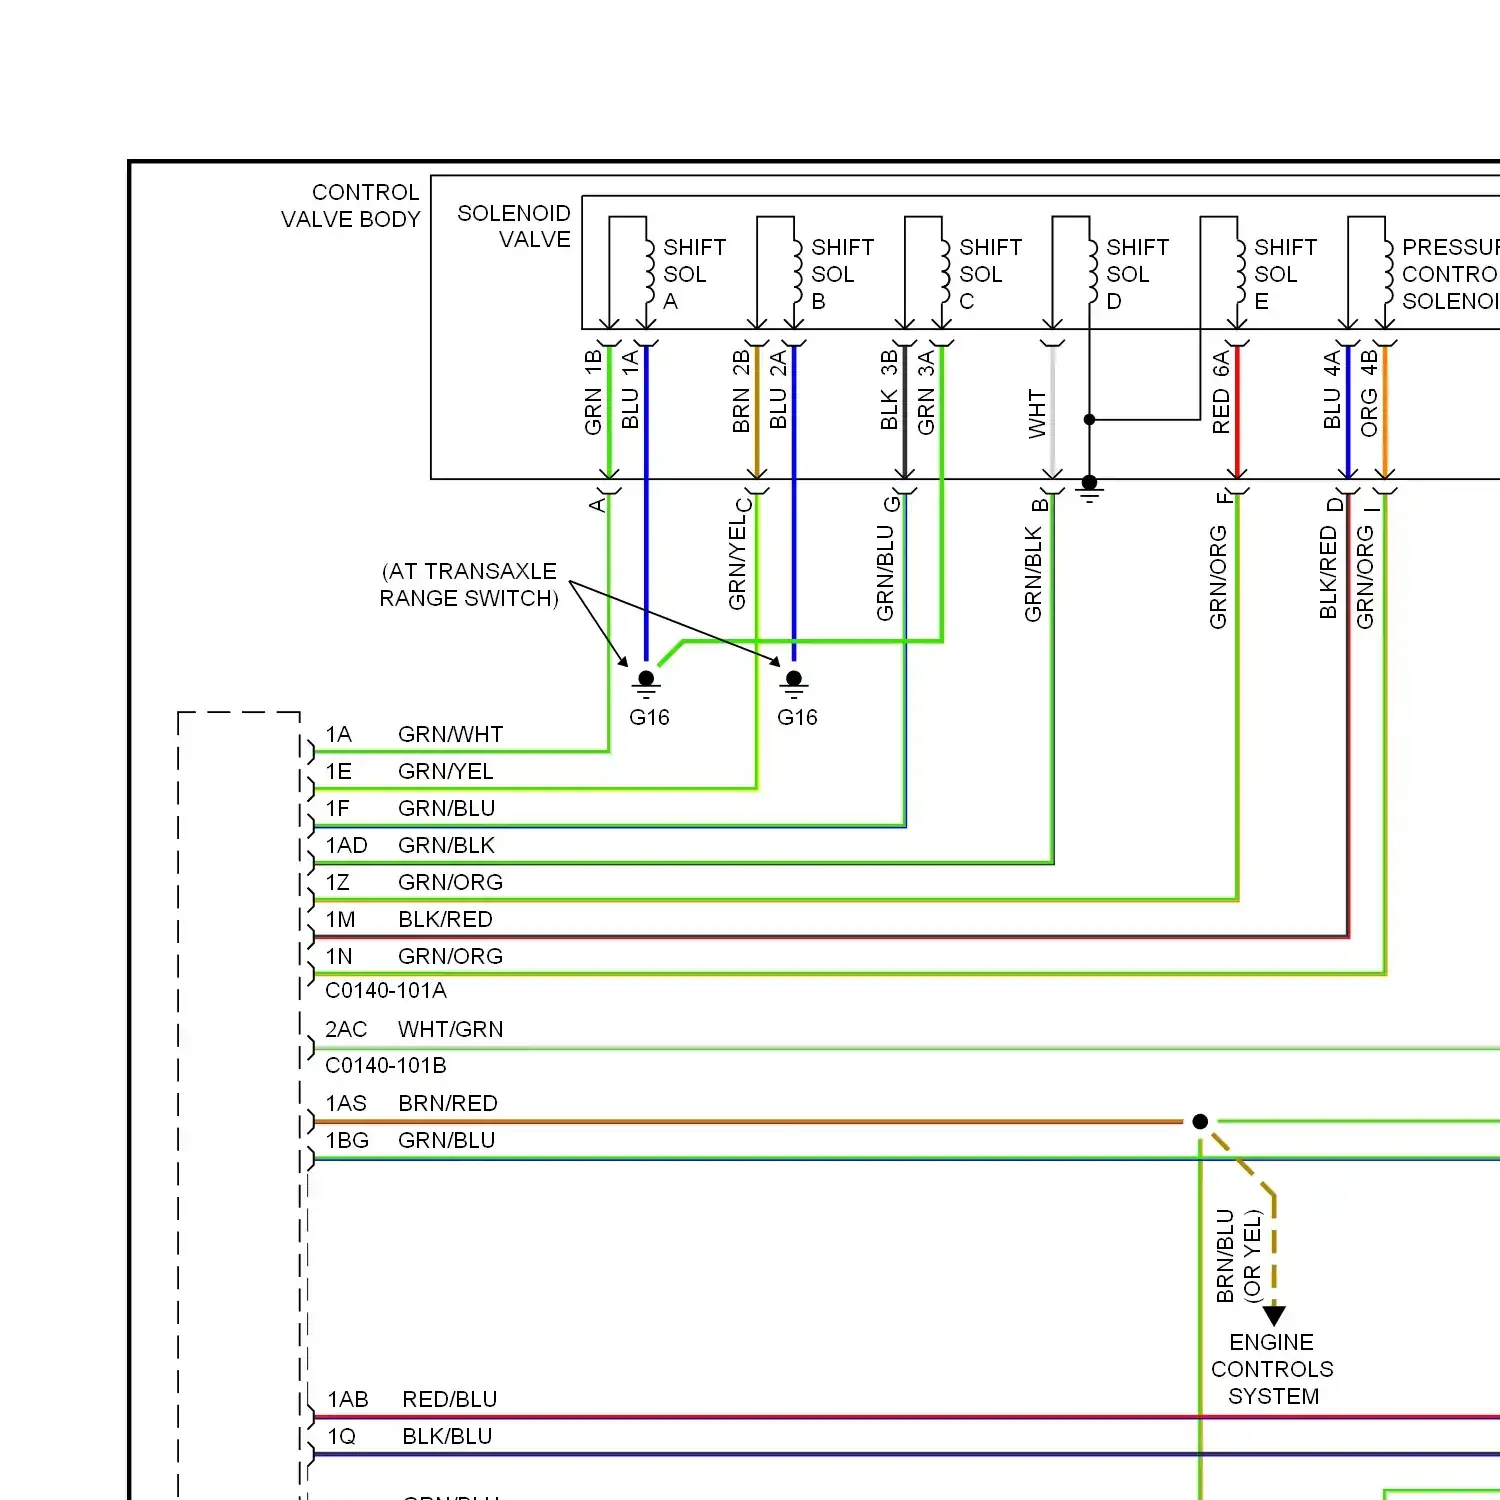This screenshot has width=1500, height=1500.
Task: Select the "SHIFT SOL D" label
Action: tap(1137, 274)
